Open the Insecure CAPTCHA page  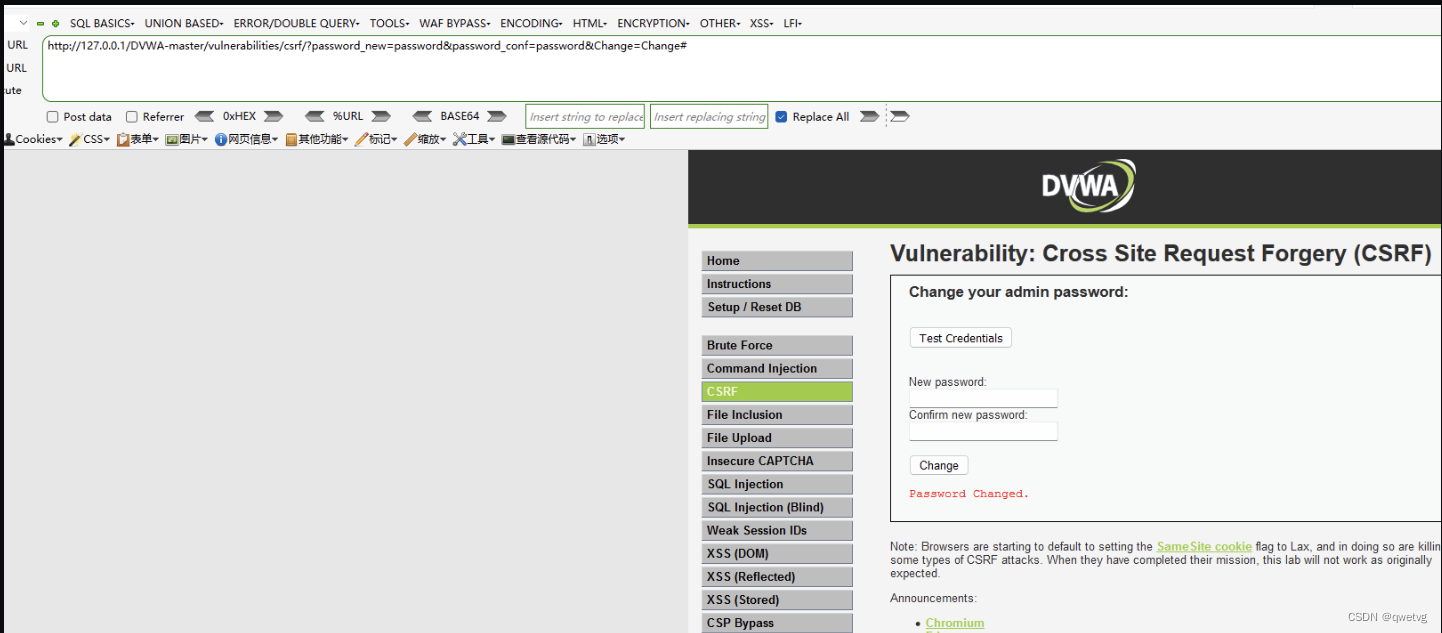(777, 461)
